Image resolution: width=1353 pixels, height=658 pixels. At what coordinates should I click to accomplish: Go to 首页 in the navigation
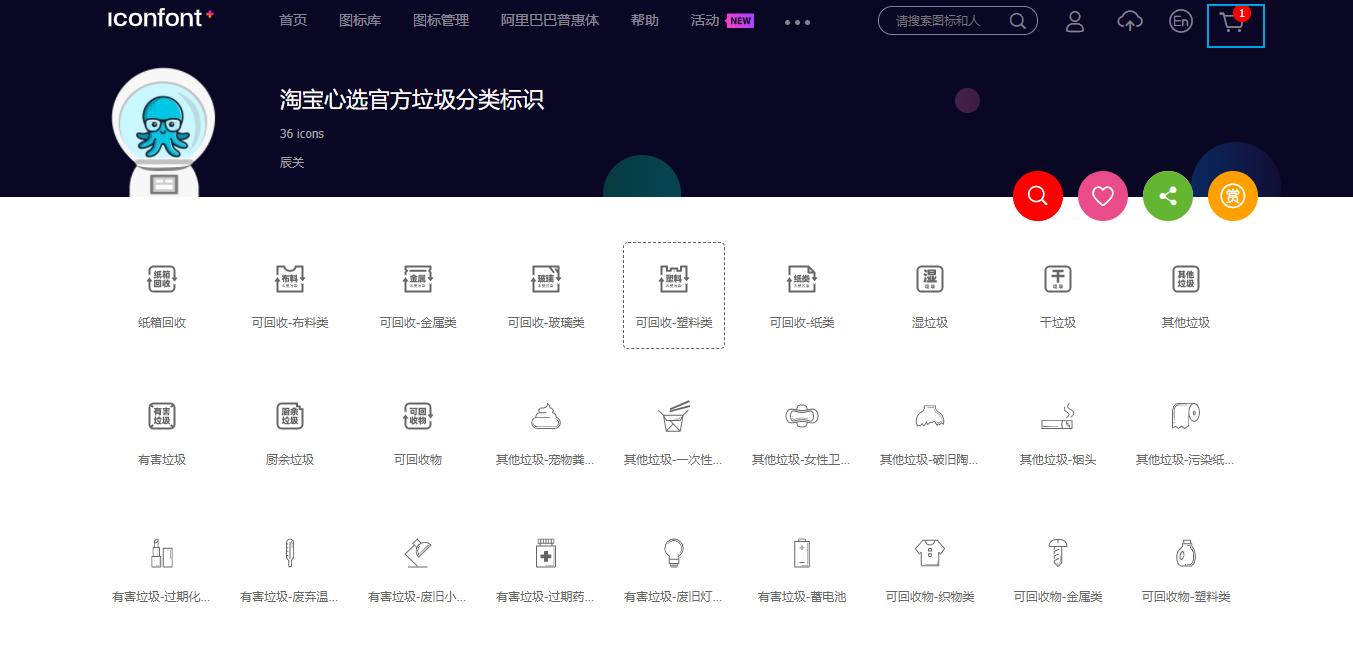[x=293, y=20]
